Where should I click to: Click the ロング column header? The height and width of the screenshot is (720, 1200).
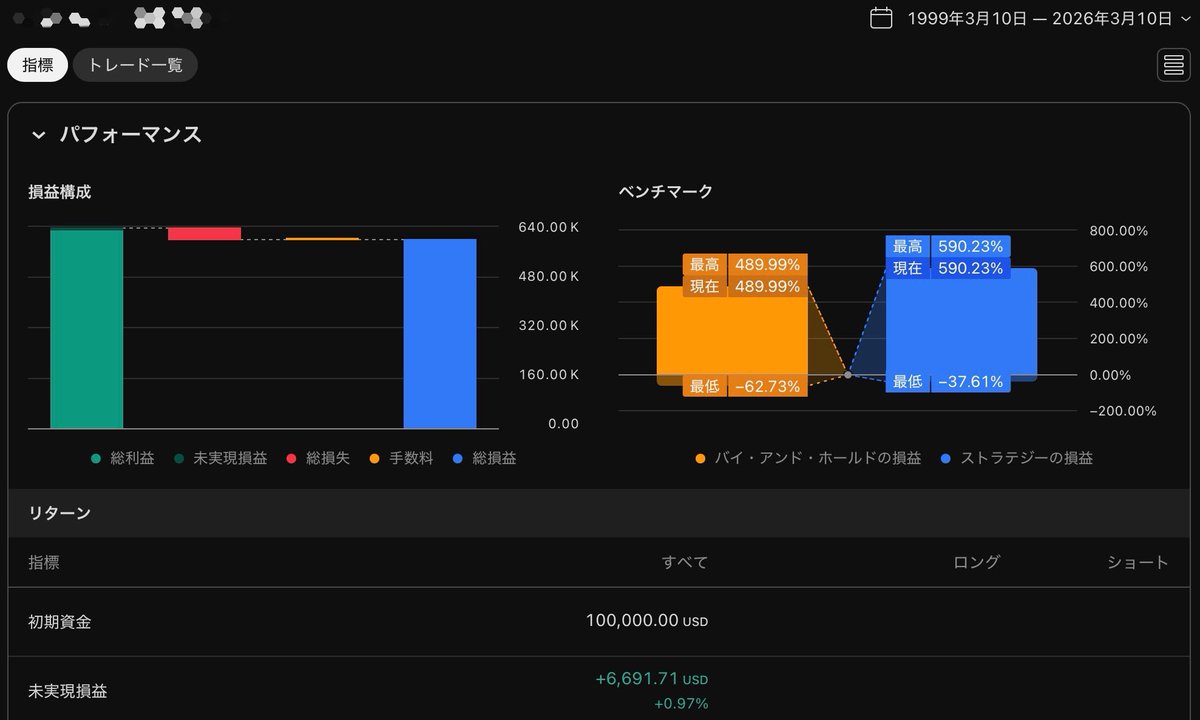click(977, 563)
